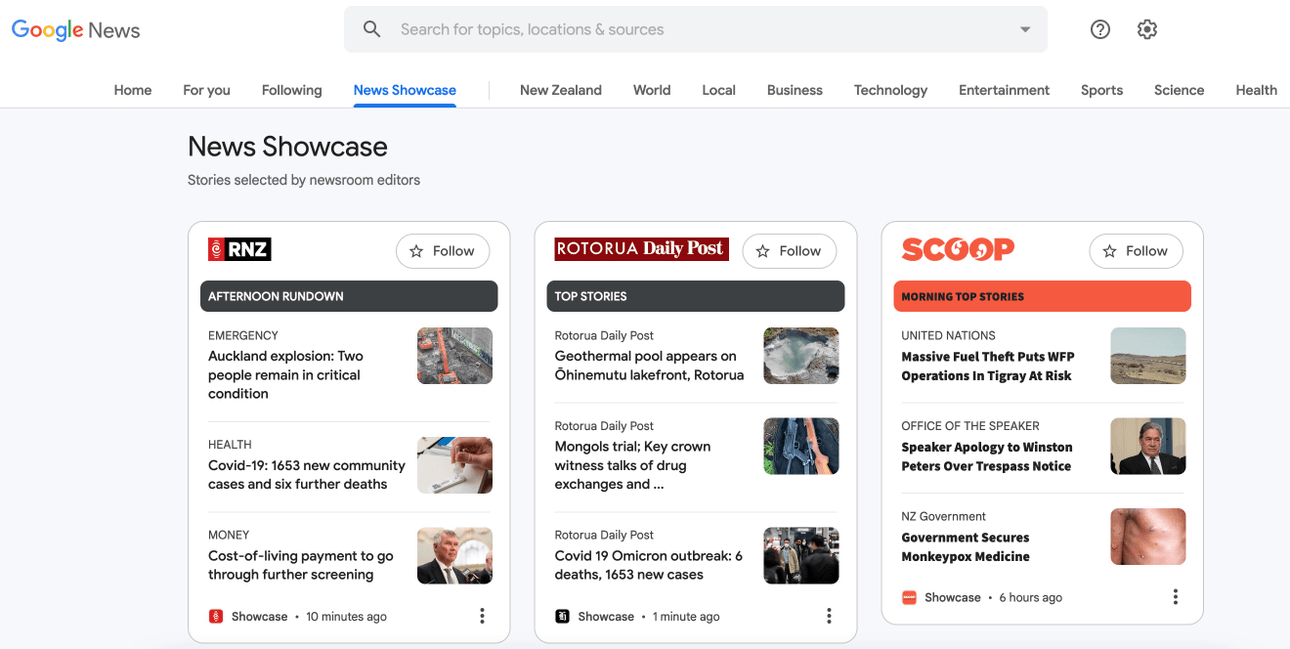This screenshot has width=1290, height=649.
Task: Open the settings gear icon
Action: coord(1147,30)
